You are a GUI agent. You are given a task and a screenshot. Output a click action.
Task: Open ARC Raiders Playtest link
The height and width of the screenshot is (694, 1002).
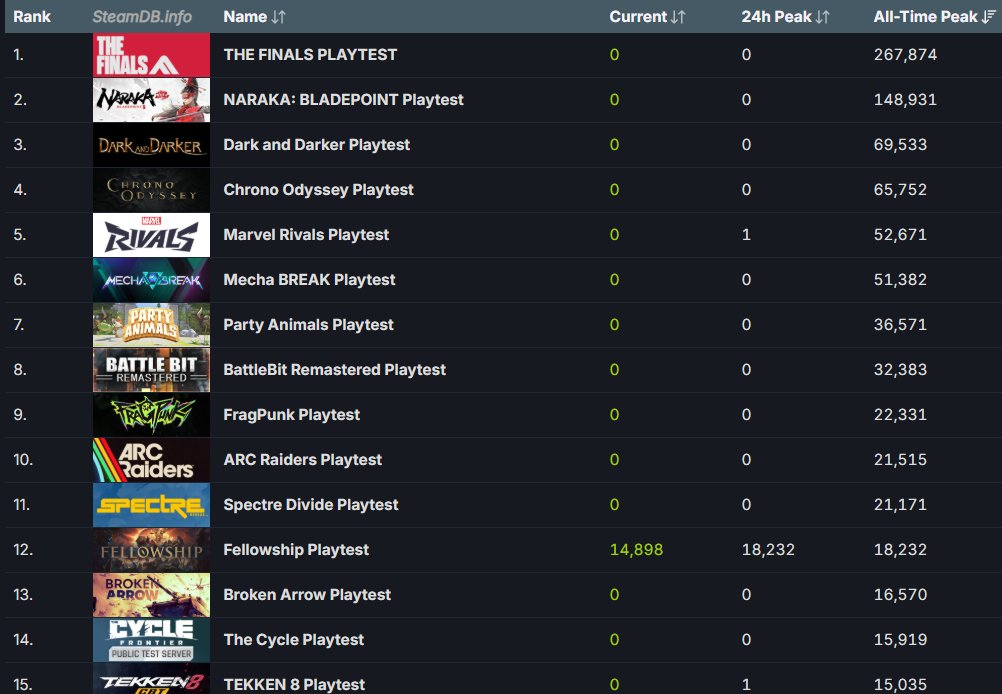302,460
